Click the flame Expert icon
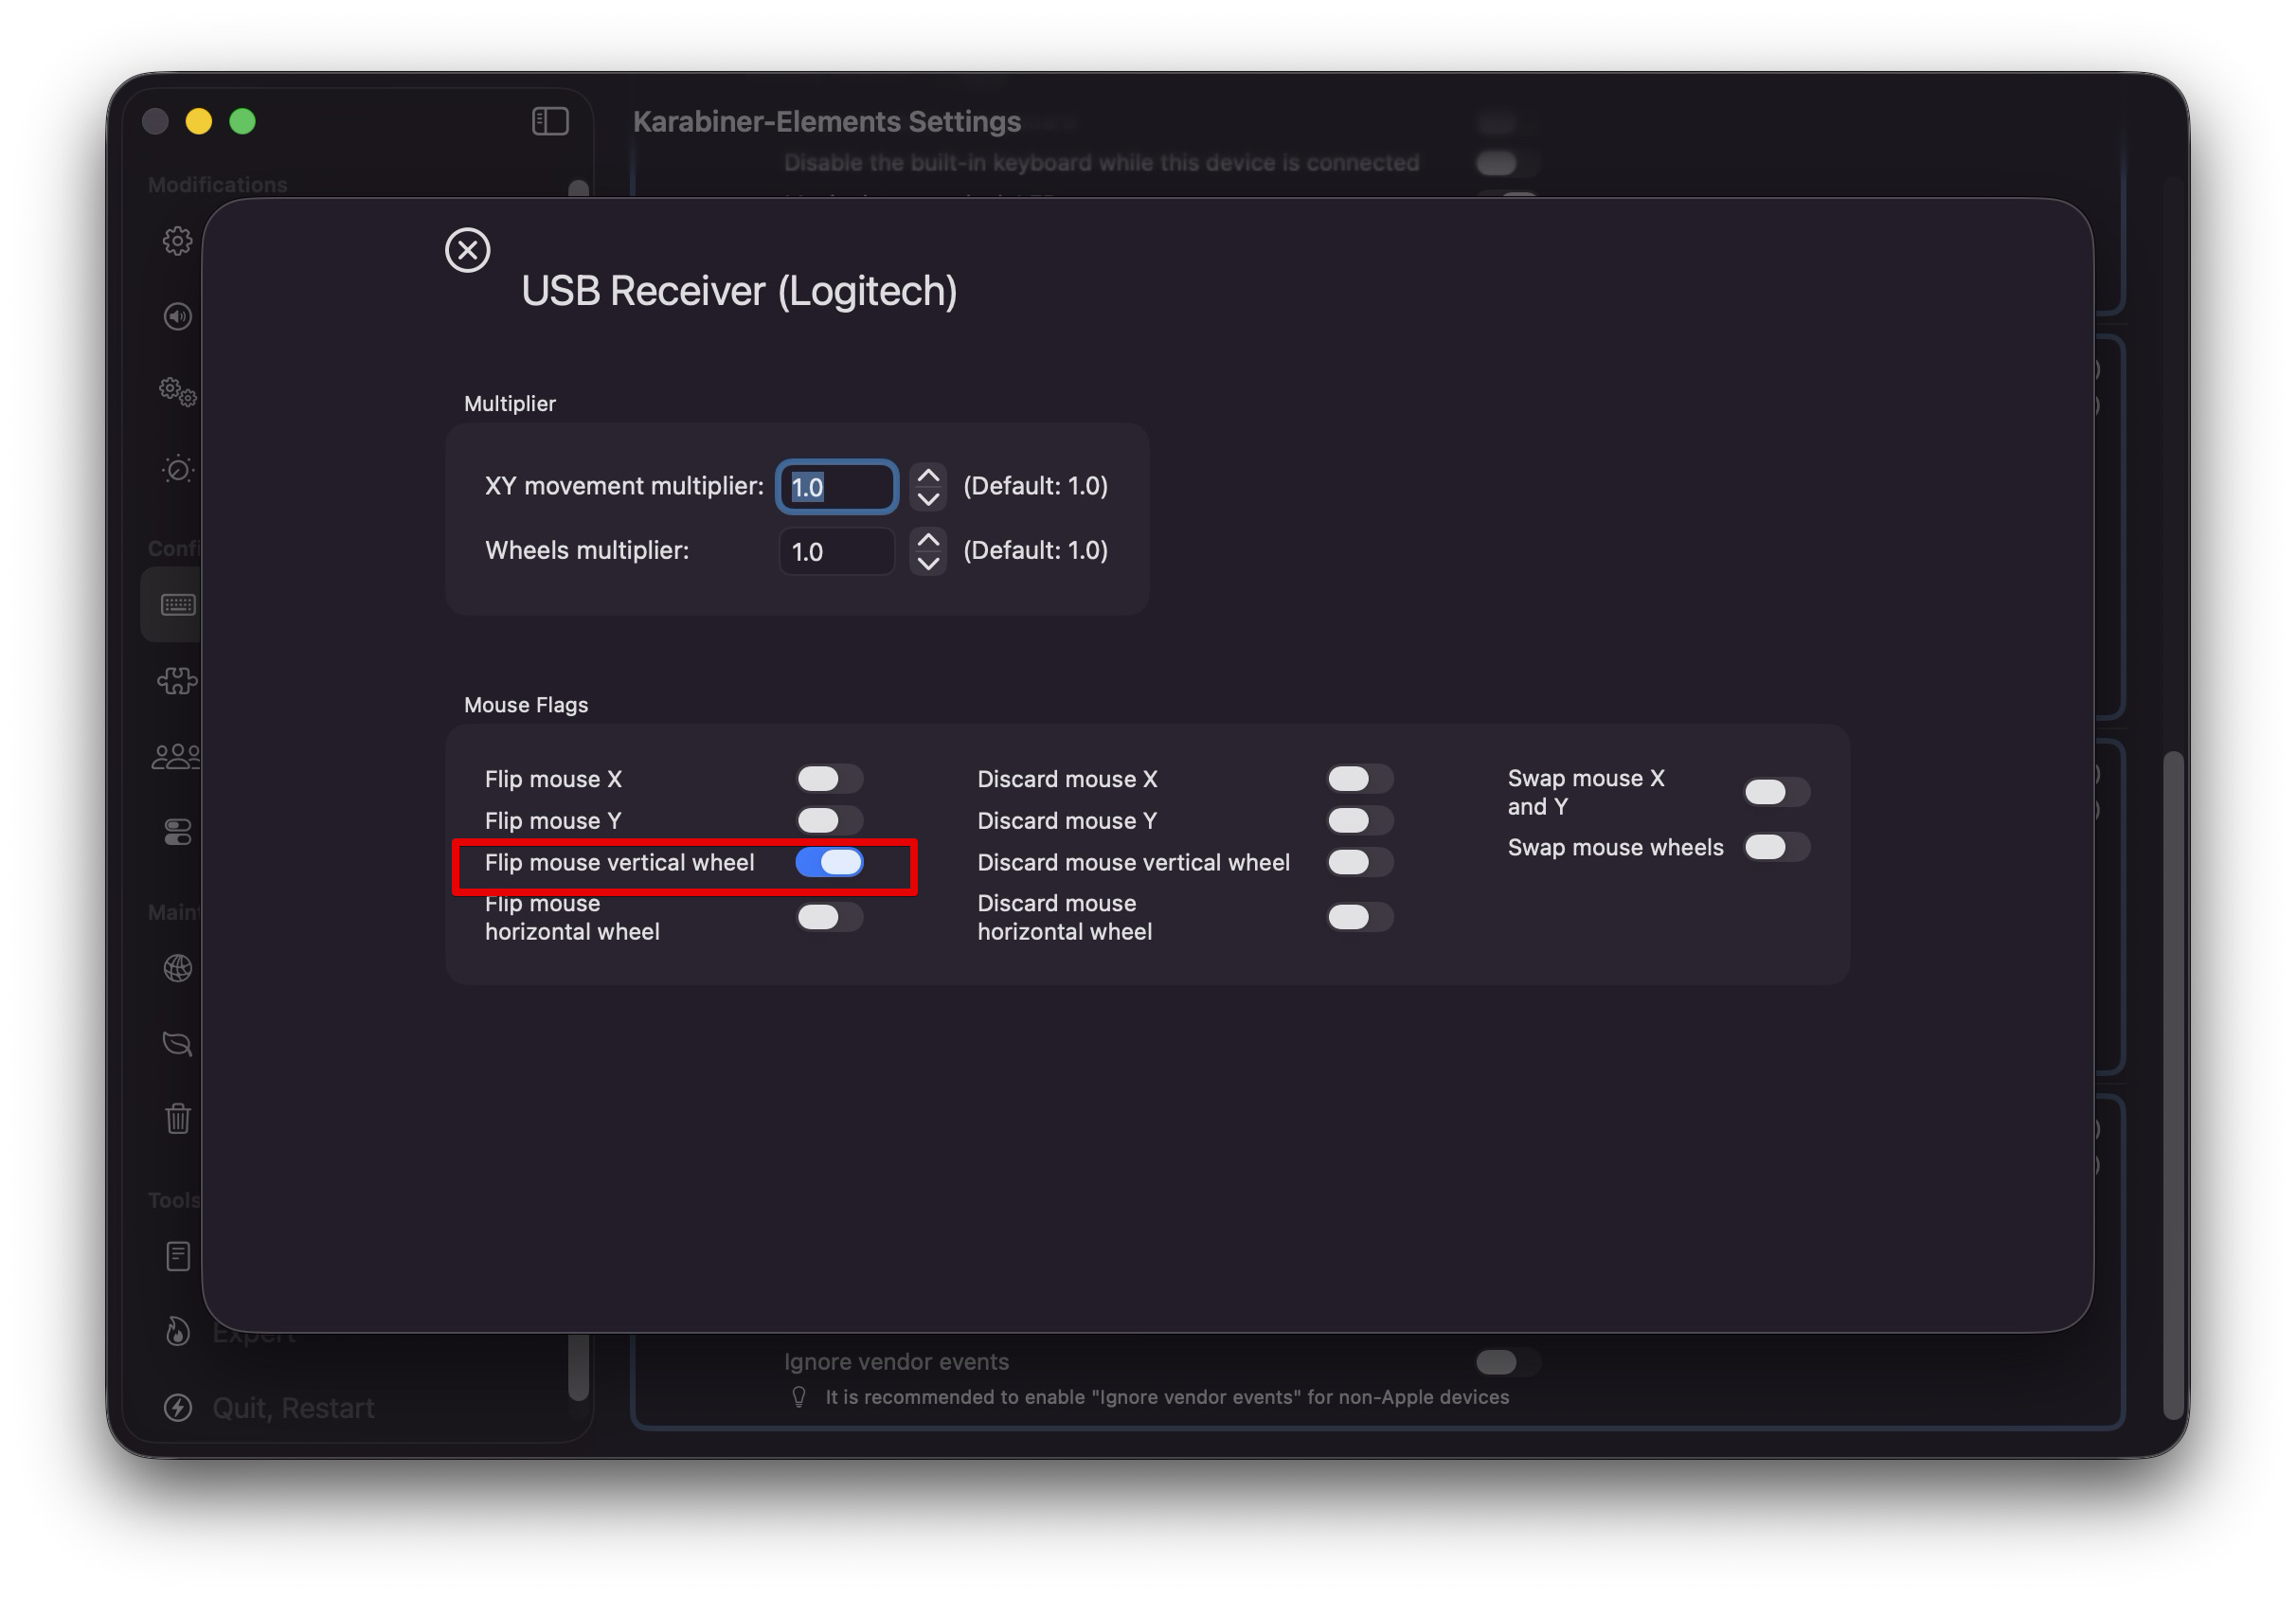The height and width of the screenshot is (1599, 2296). coord(177,1332)
